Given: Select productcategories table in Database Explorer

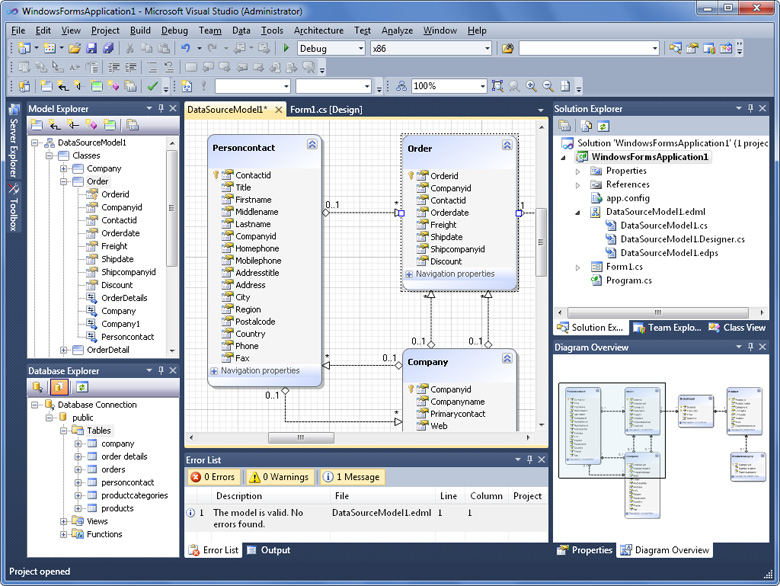Looking at the screenshot, I should coord(134,495).
